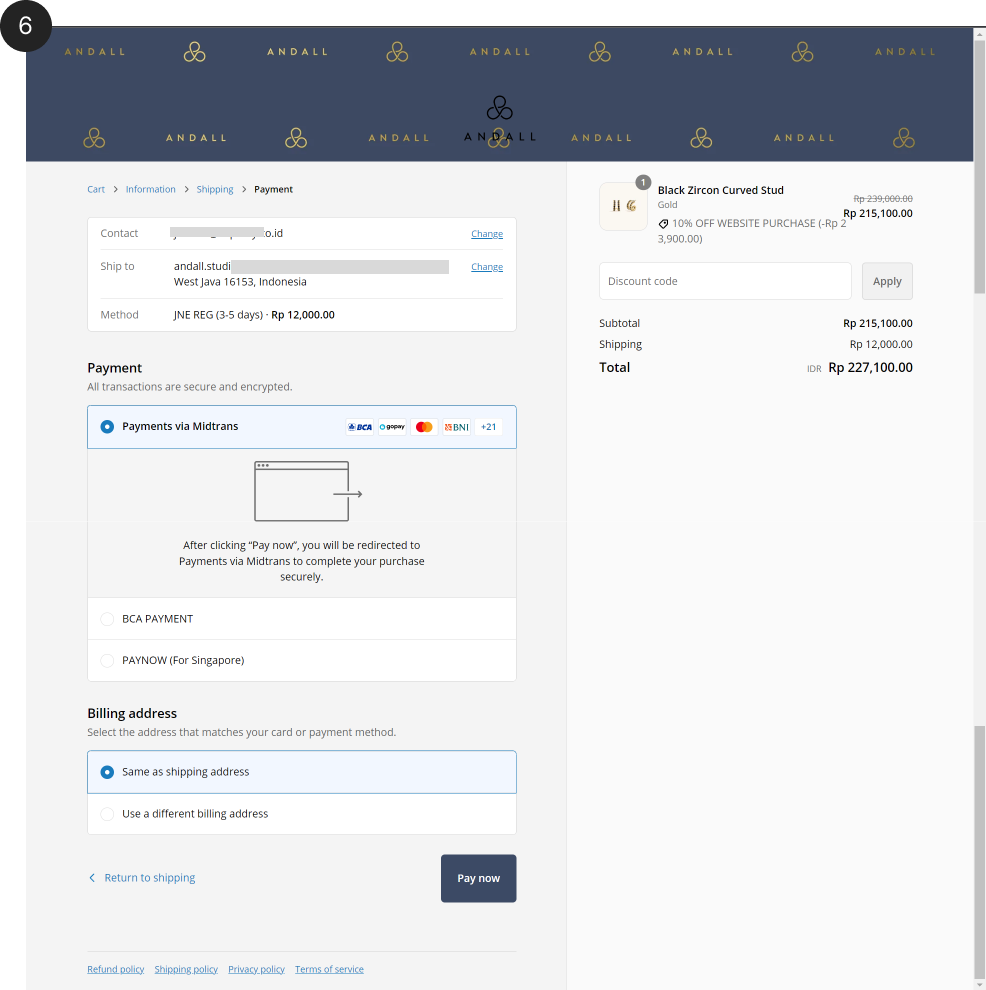Viewport: 986px width, 990px height.
Task: Click the GoPay payment logo icon
Action: (x=392, y=427)
